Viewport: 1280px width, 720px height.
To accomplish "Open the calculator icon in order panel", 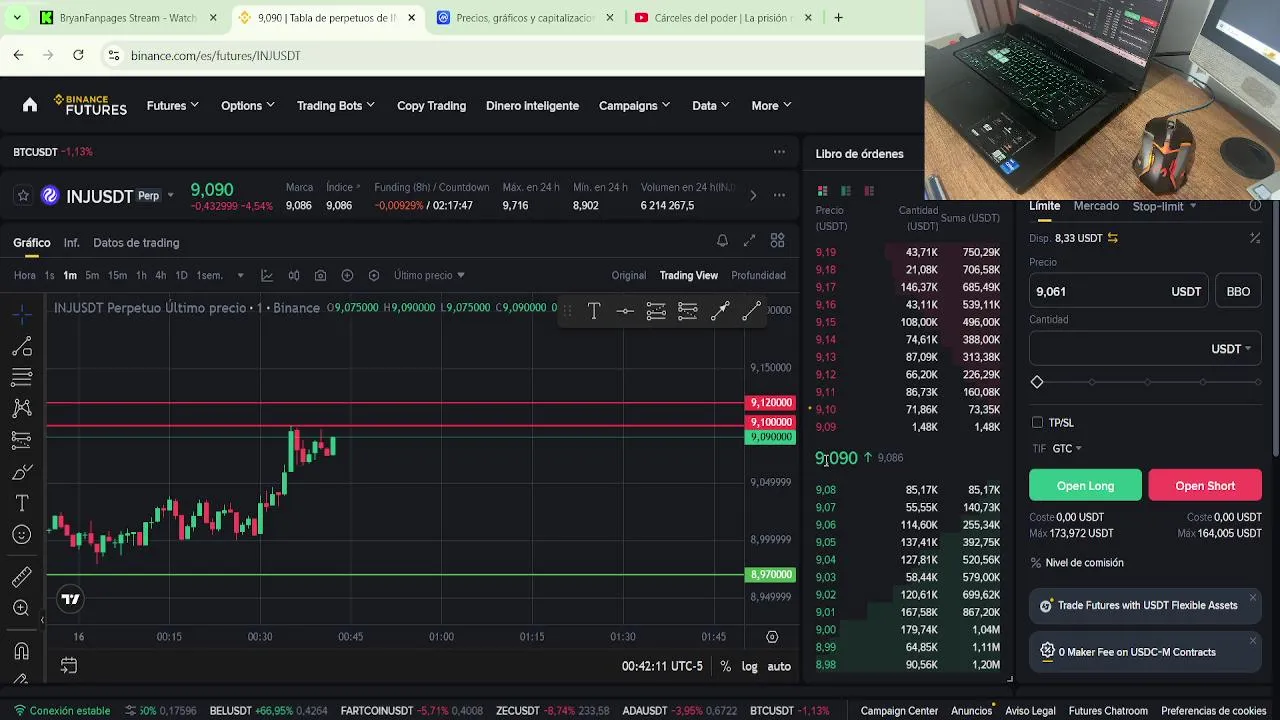I will pos(1255,238).
